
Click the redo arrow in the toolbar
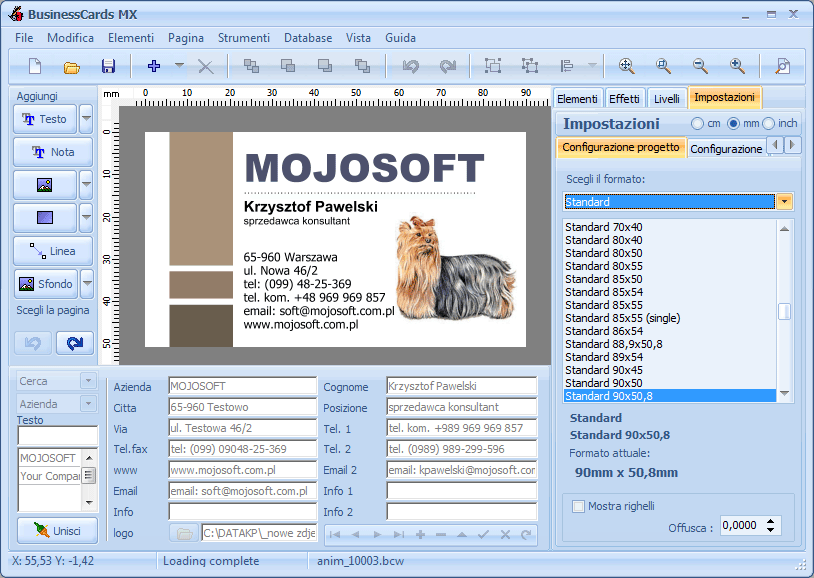pos(447,66)
